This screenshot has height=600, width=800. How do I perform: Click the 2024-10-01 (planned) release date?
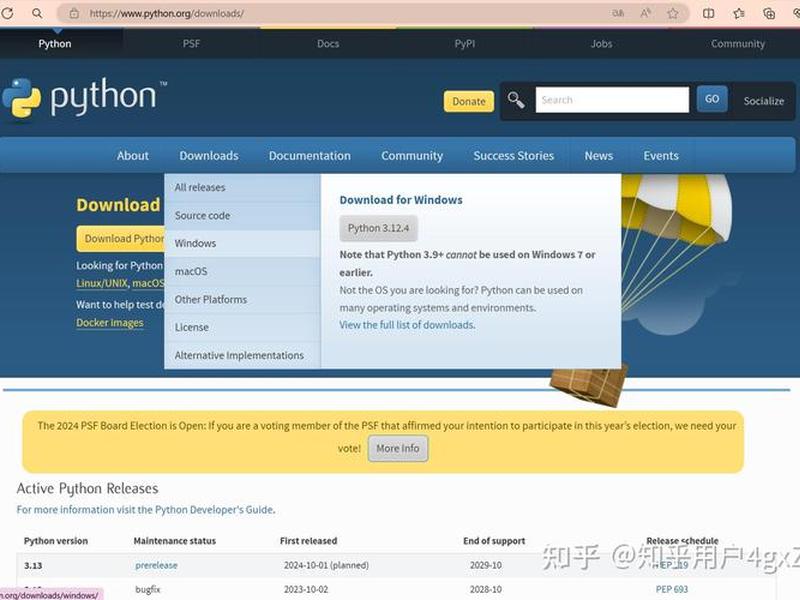coord(326,565)
